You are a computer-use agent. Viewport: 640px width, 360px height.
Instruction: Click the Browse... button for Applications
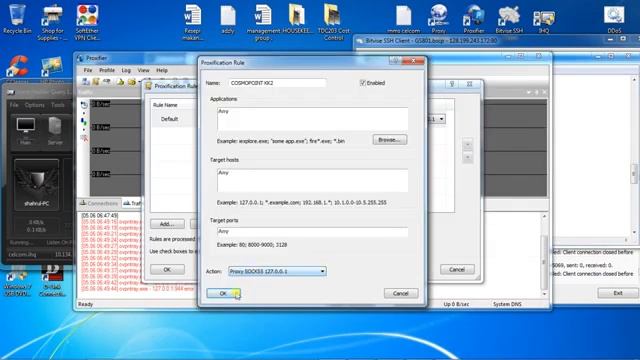click(390, 140)
